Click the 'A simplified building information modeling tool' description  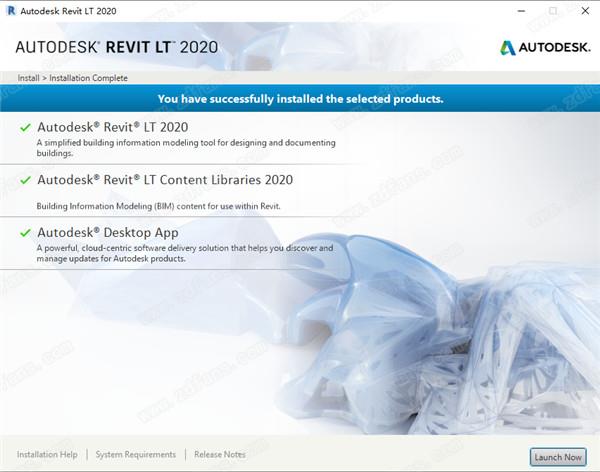pyautogui.click(x=186, y=148)
